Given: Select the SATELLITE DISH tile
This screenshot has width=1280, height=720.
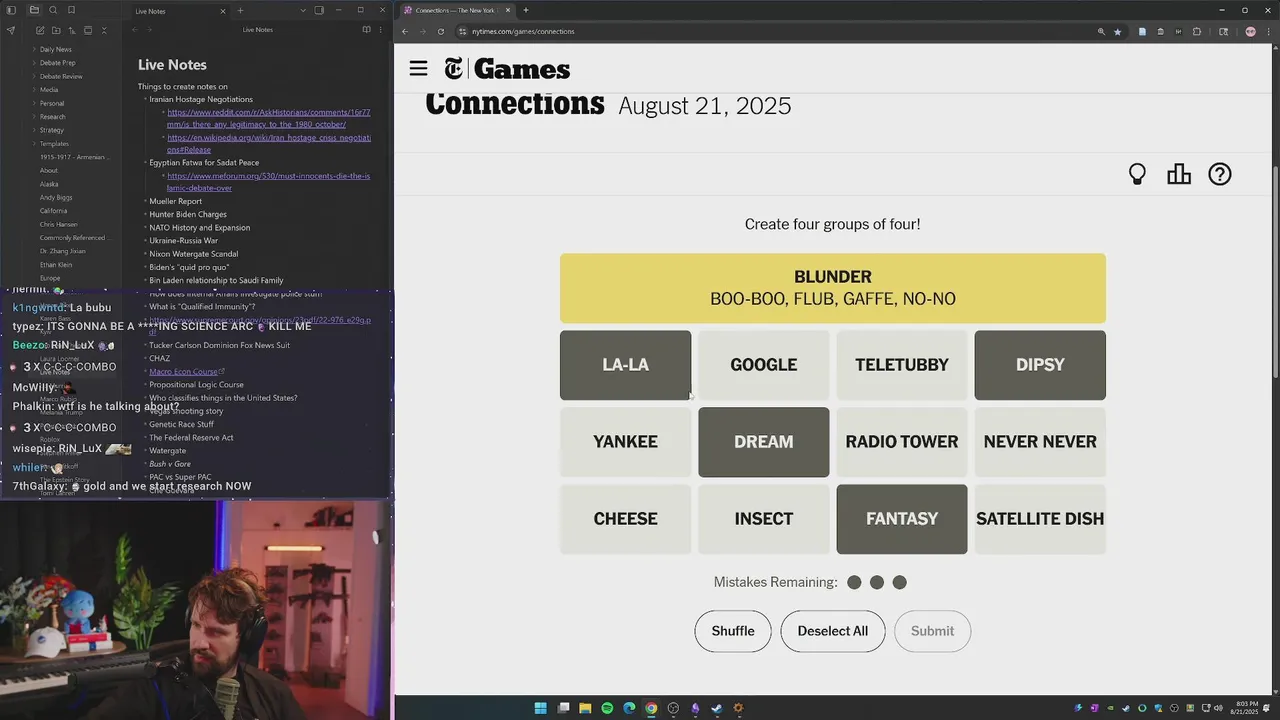Looking at the screenshot, I should (x=1040, y=519).
